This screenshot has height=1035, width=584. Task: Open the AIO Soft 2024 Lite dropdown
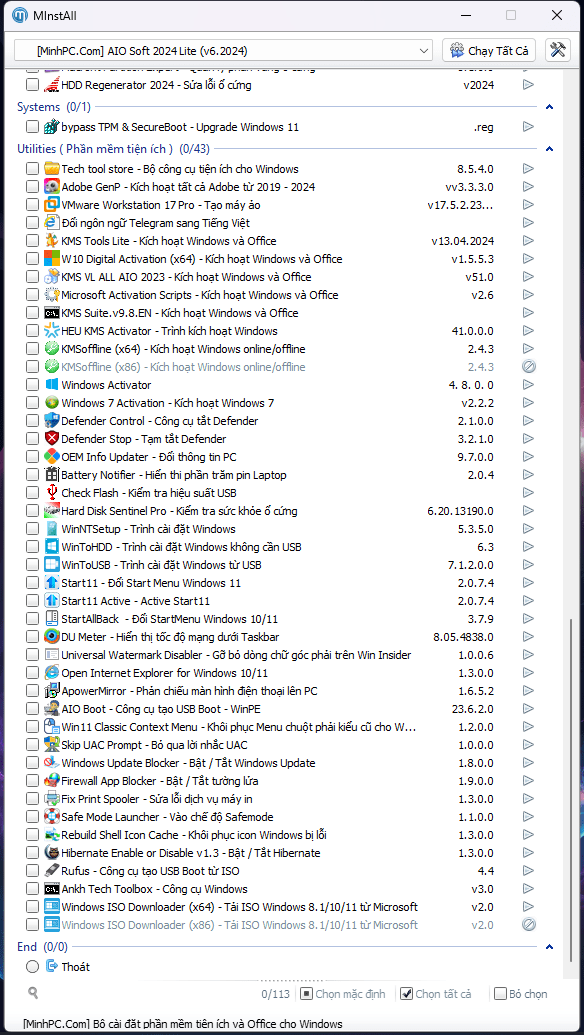point(224,50)
